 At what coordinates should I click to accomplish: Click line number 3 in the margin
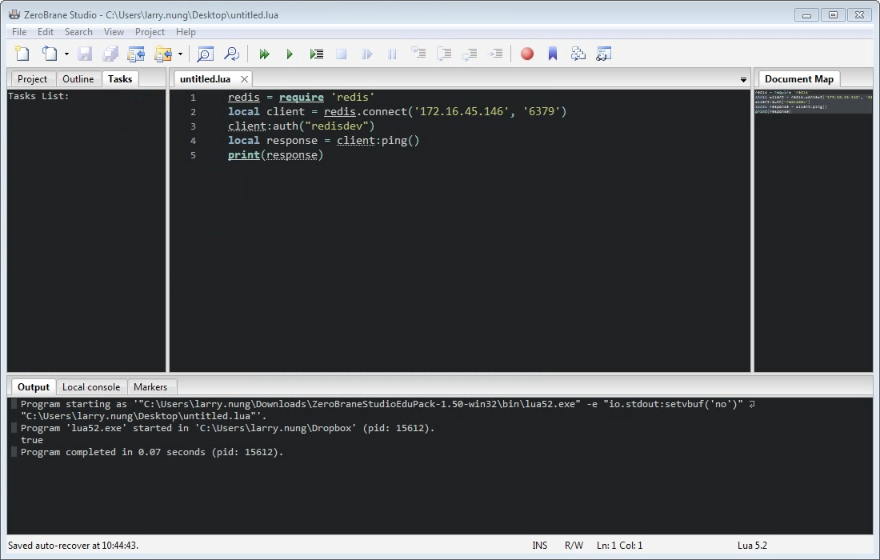pyautogui.click(x=193, y=126)
